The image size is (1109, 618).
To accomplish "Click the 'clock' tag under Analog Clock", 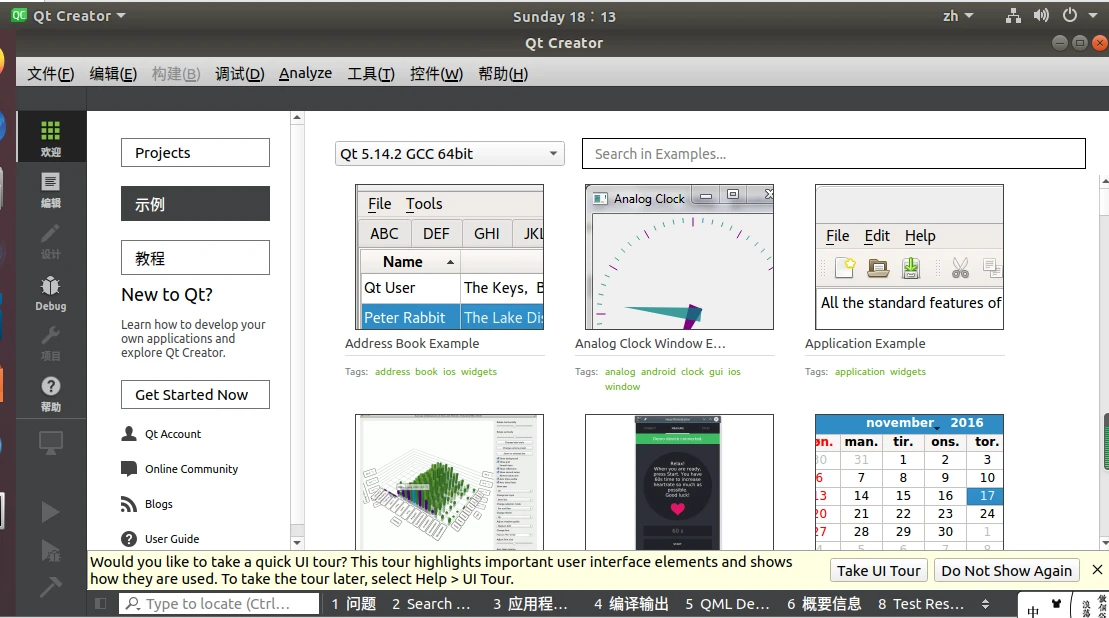I will click(692, 371).
